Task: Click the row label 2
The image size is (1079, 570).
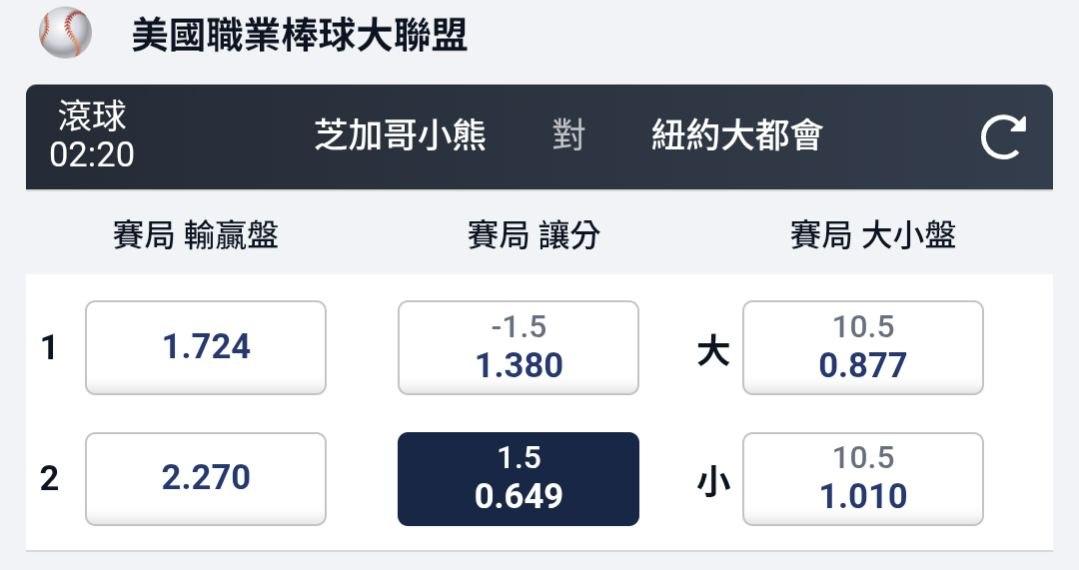Action: [49, 479]
